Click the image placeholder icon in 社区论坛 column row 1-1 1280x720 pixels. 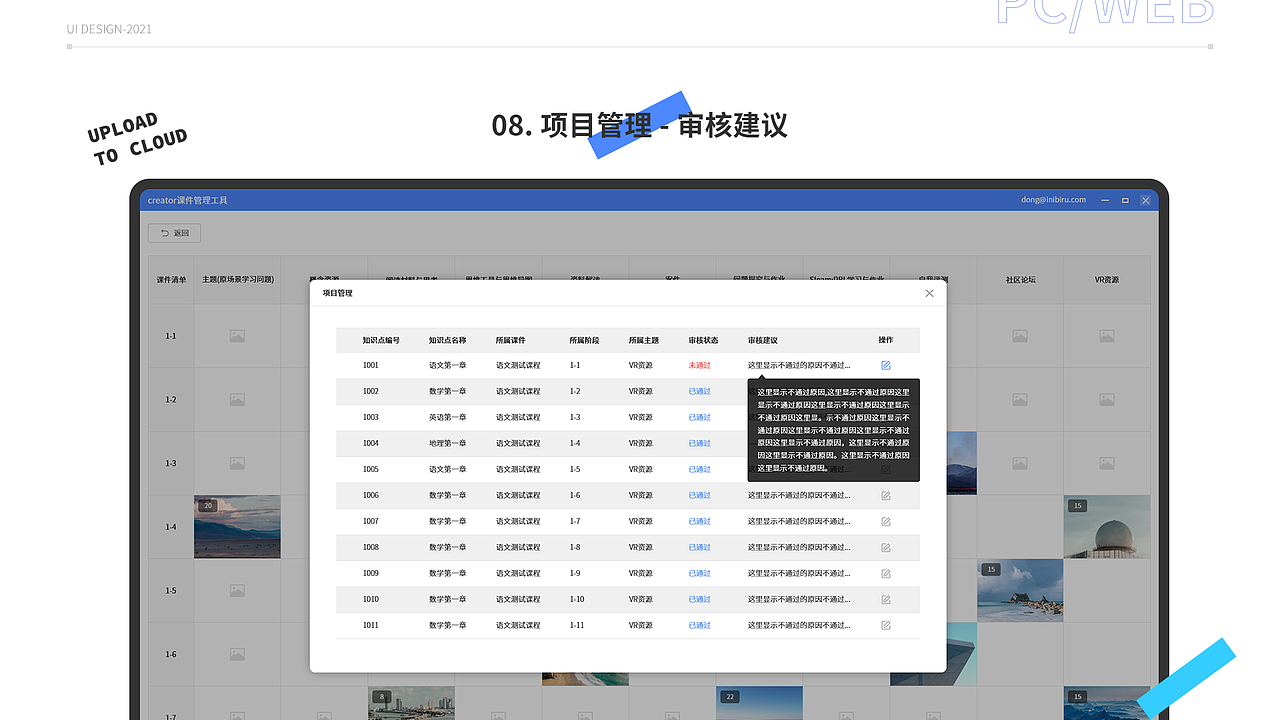[x=1019, y=336]
